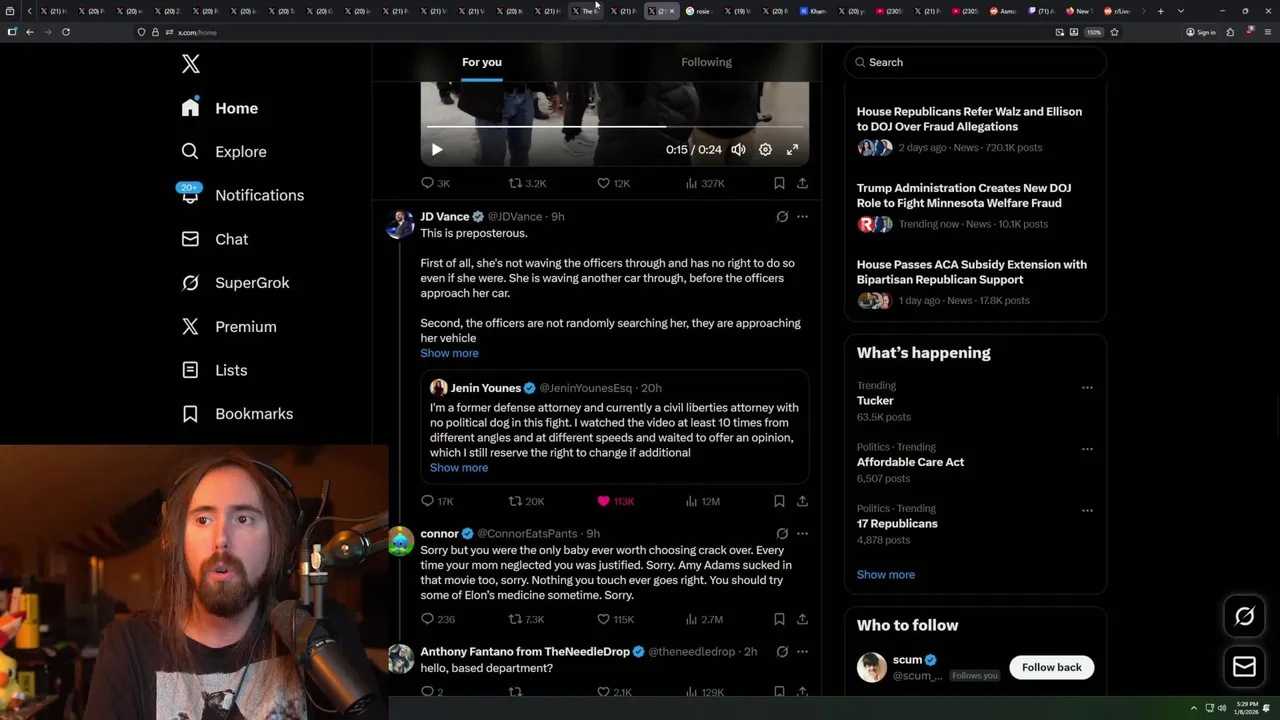Open the floating messages envelope button
This screenshot has height=720, width=1280.
pyautogui.click(x=1244, y=667)
